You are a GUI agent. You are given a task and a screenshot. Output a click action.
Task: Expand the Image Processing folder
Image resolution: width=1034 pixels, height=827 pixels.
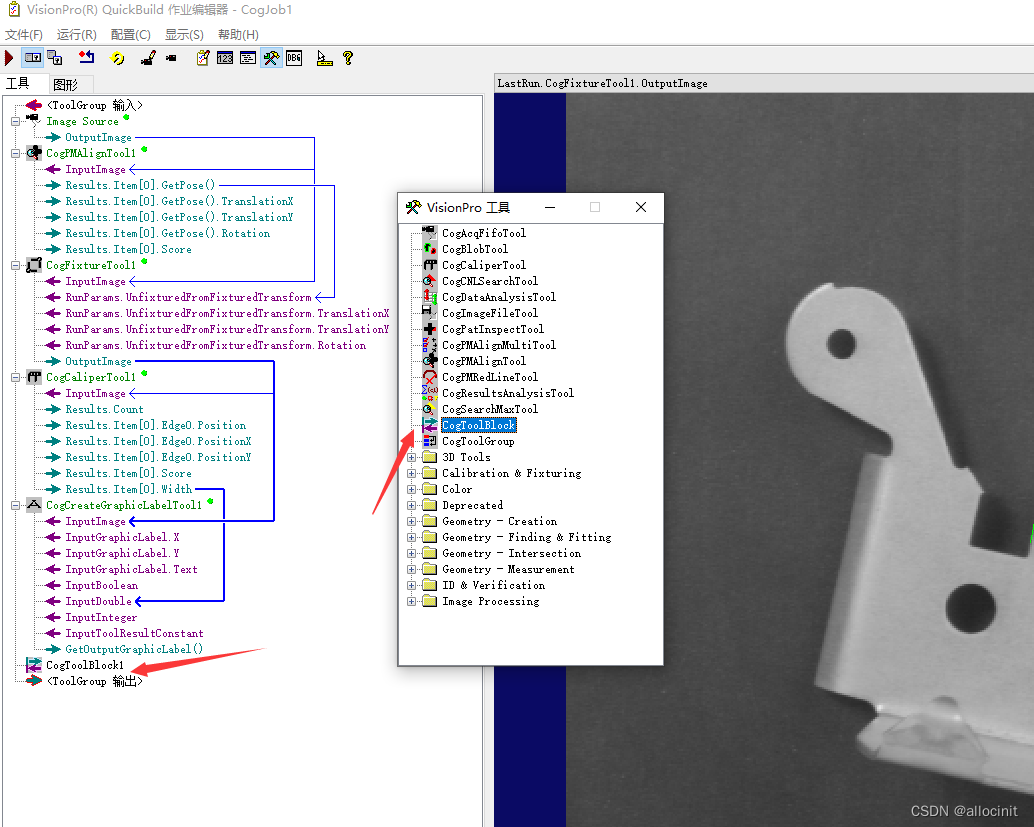click(x=411, y=601)
